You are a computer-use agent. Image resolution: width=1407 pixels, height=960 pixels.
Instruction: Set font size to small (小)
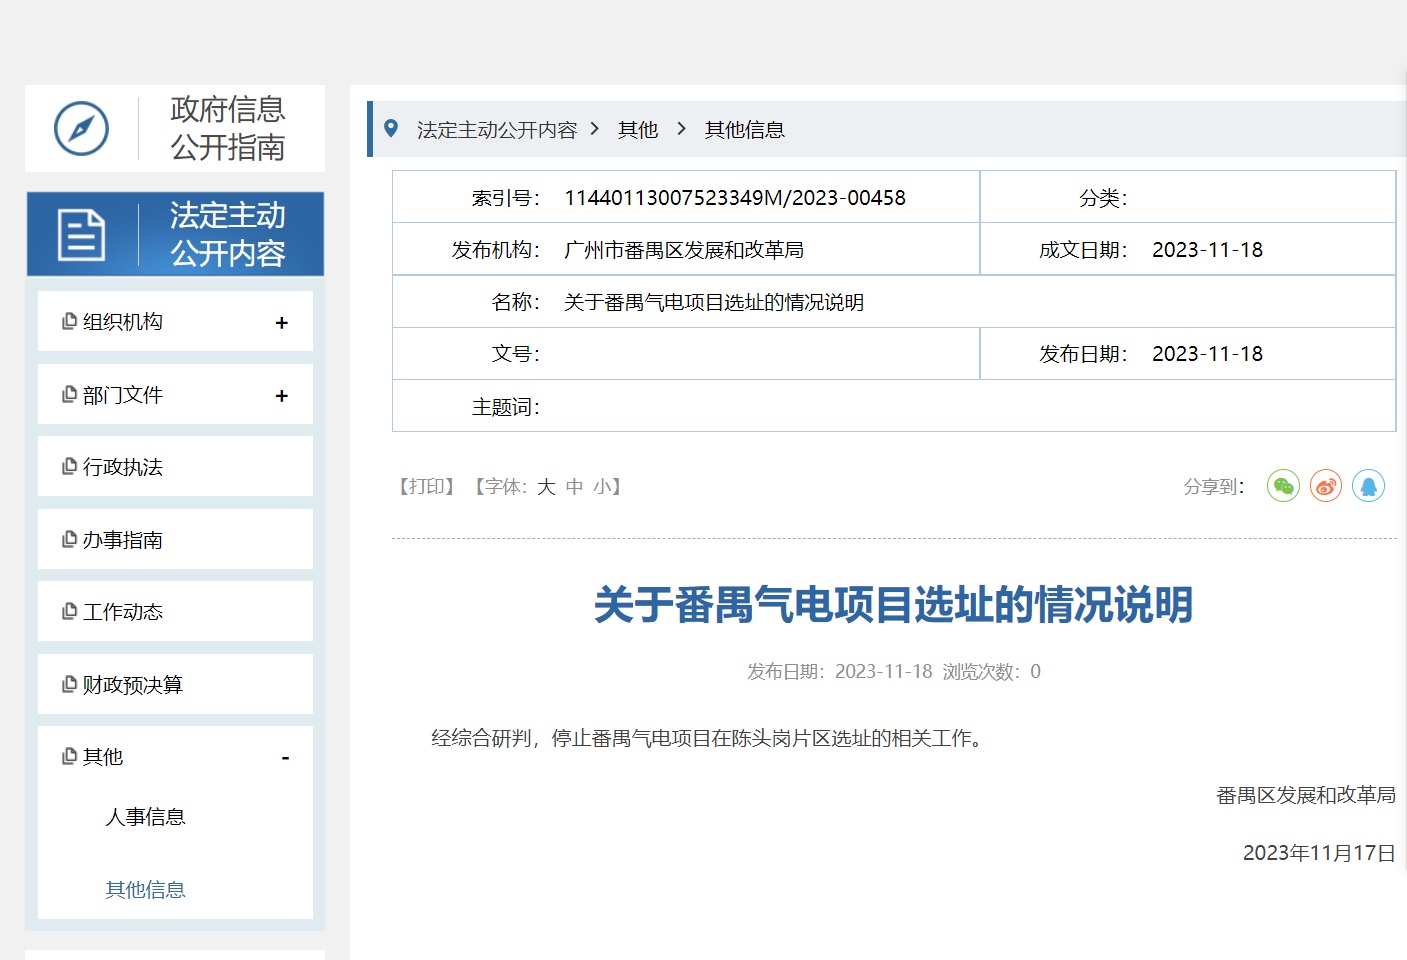(602, 487)
